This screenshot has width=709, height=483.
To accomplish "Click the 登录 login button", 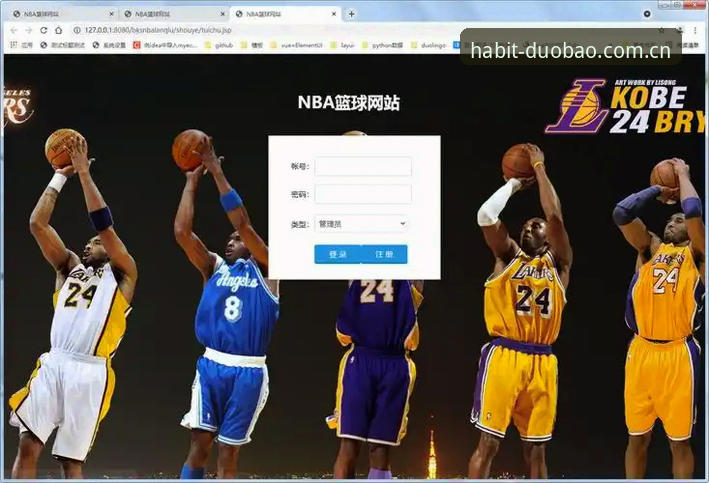I will pos(338,254).
